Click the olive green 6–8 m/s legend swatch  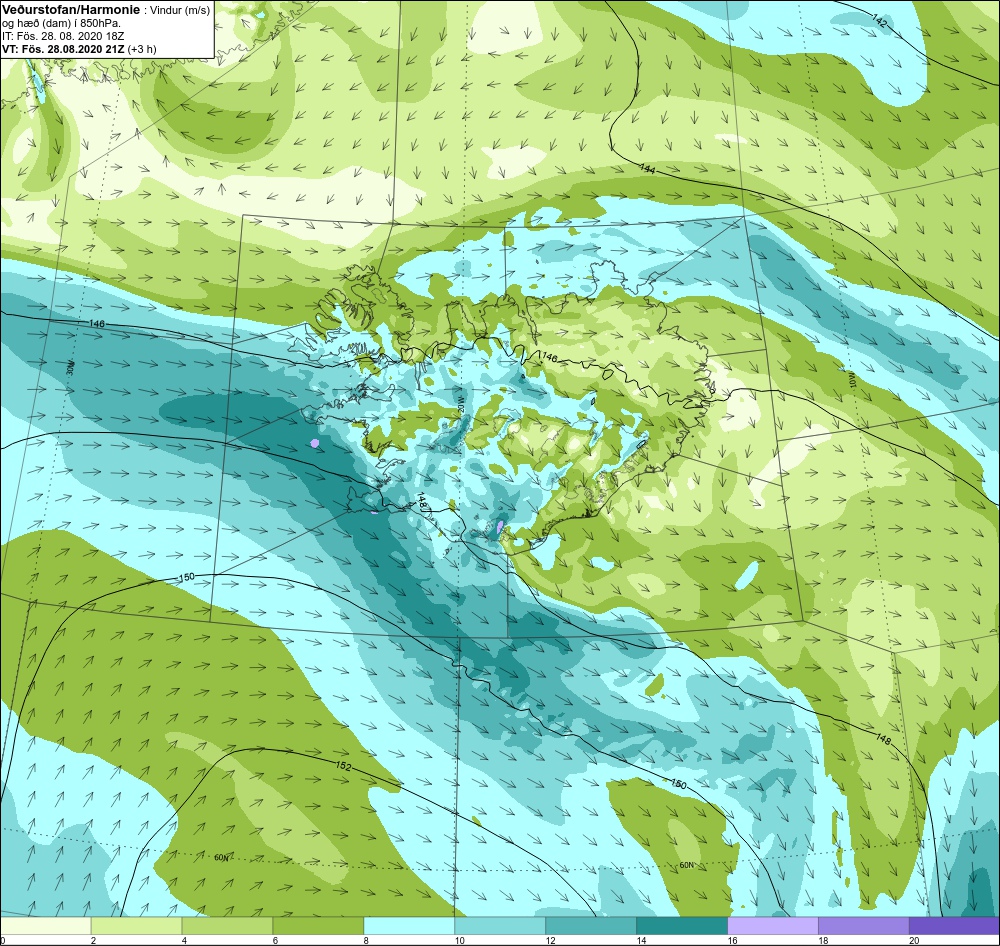point(318,924)
